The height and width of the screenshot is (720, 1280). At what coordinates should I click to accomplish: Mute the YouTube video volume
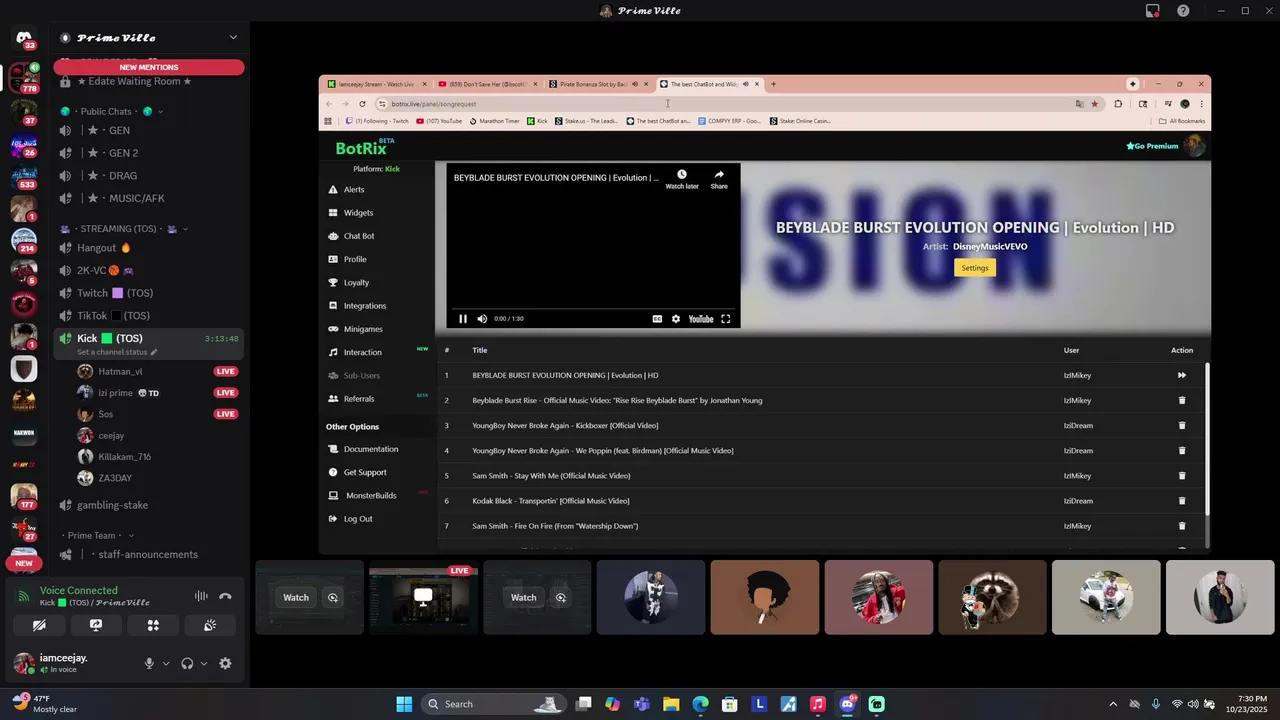[x=482, y=319]
